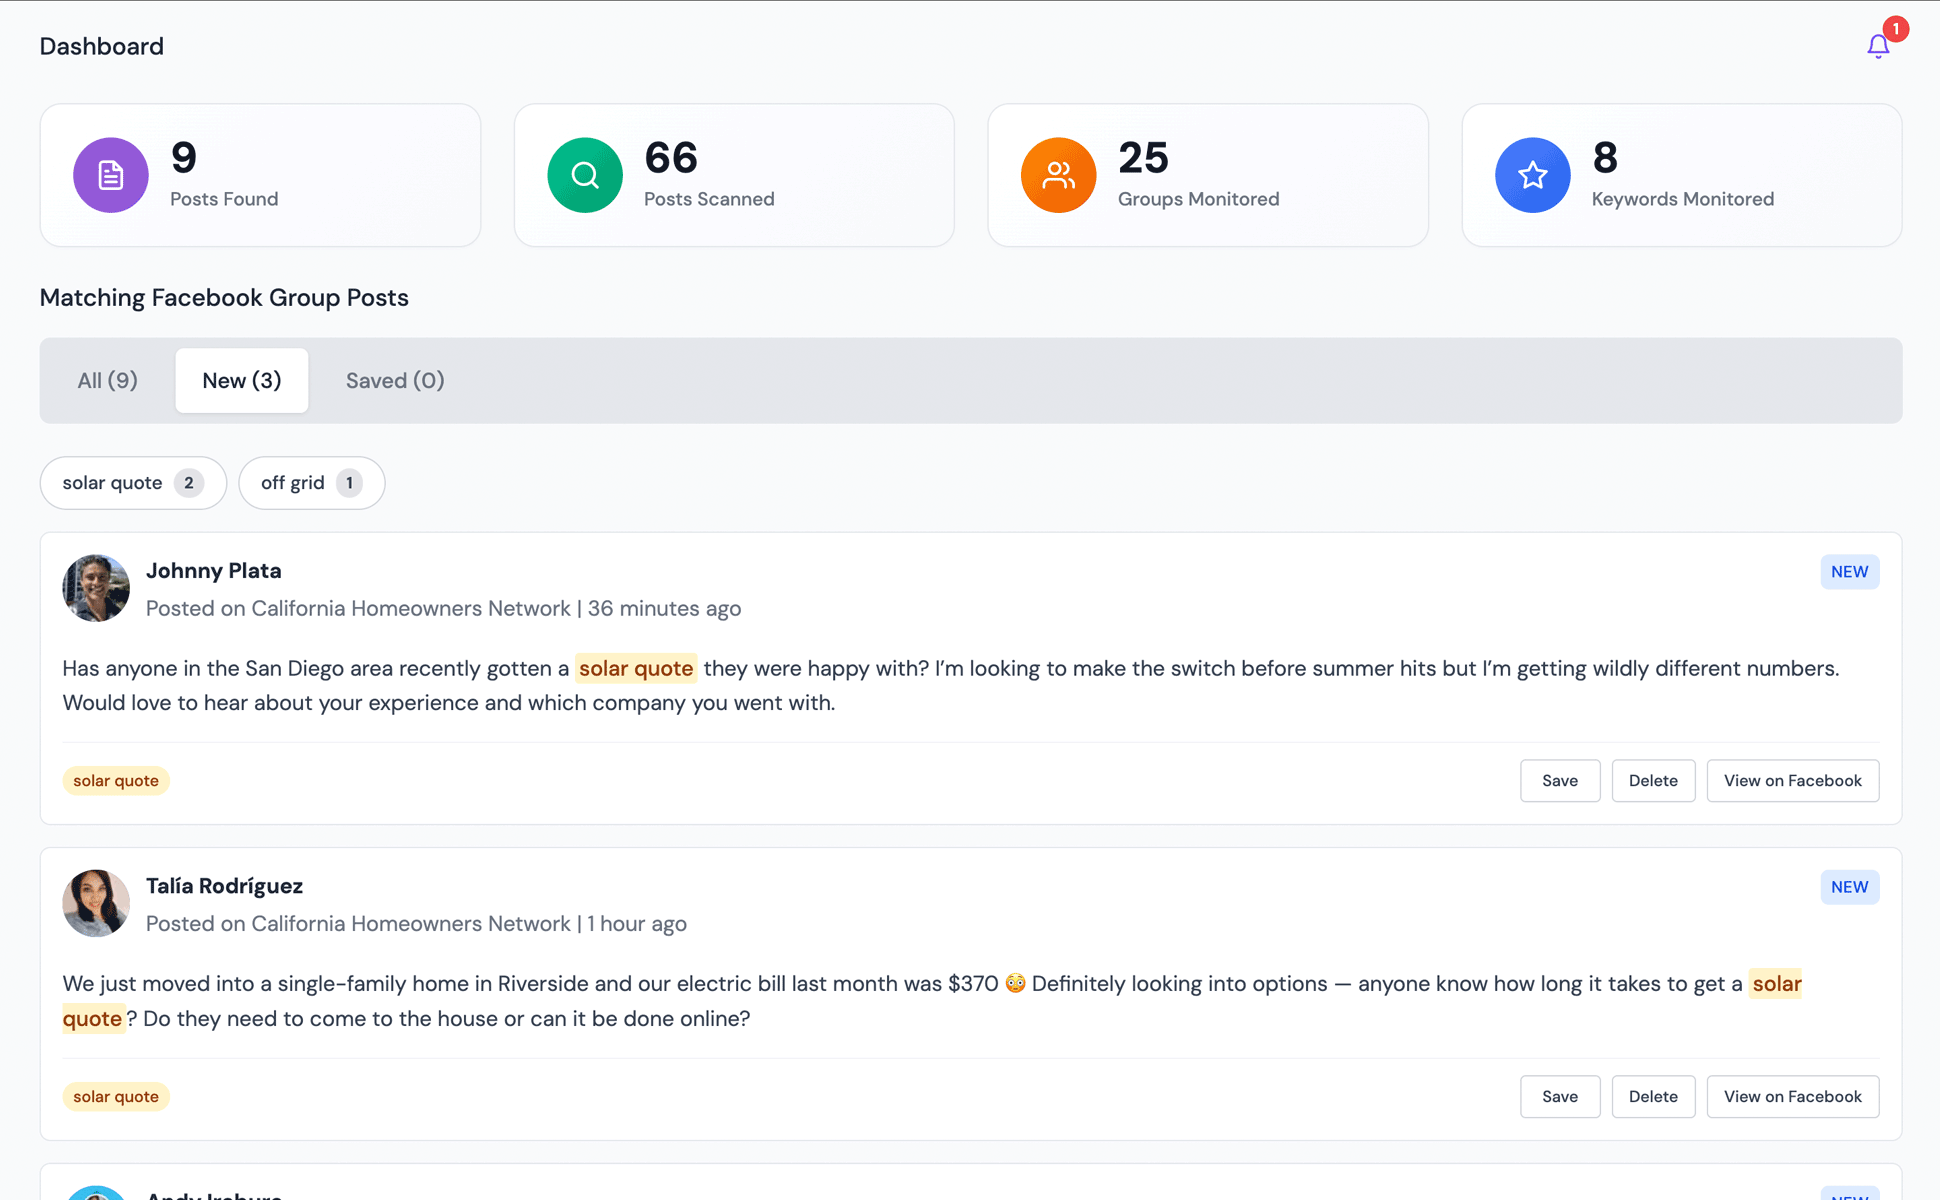Click the NEW badge on Johnny Plata's post

point(1849,572)
